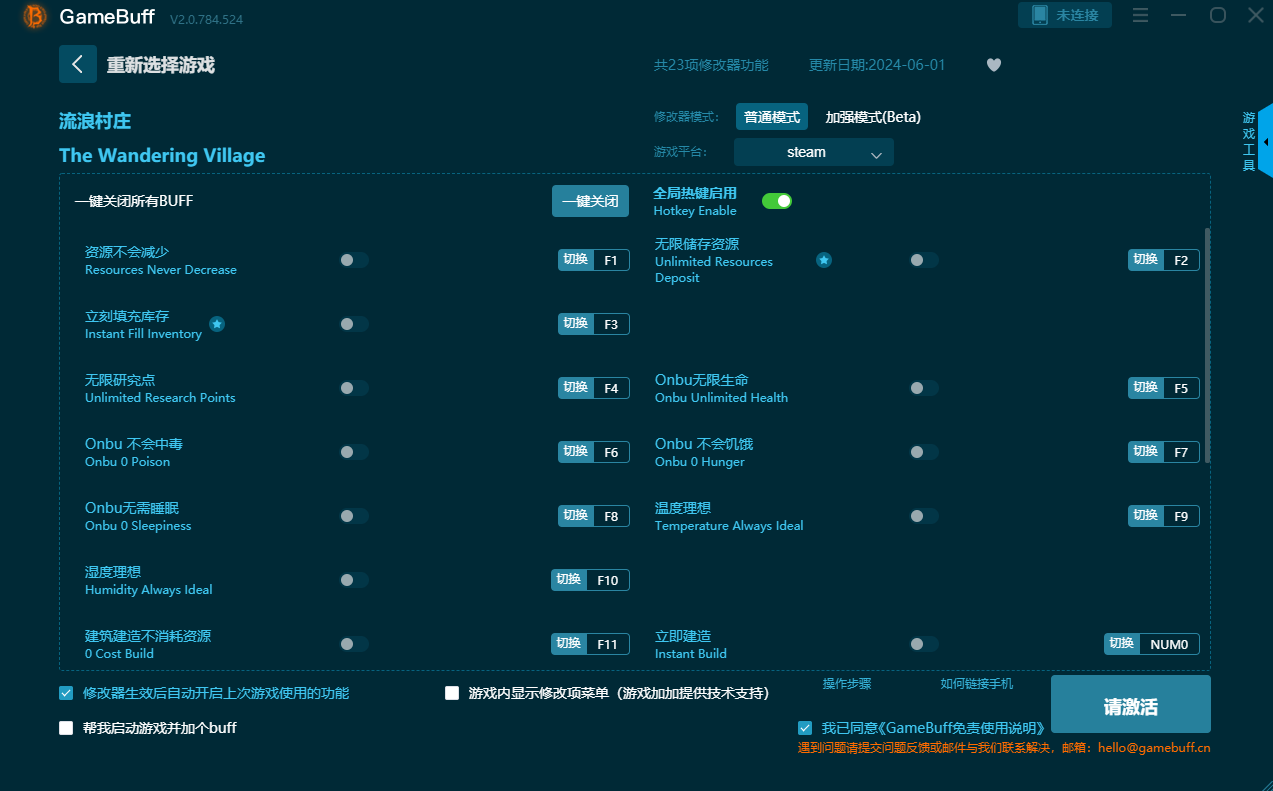This screenshot has width=1273, height=791.
Task: Uncheck auto-enable last used functions checkbox
Action: [x=66, y=693]
